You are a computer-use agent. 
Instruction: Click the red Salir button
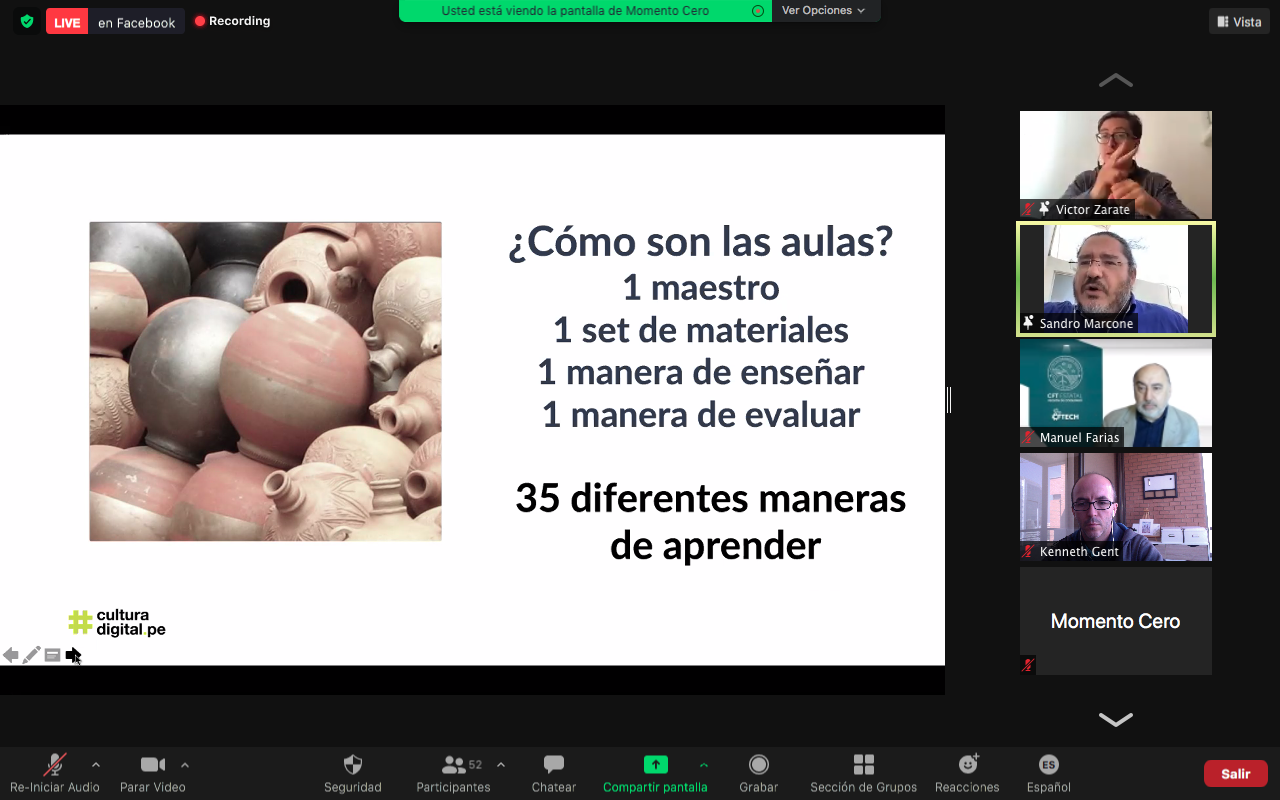tap(1235, 774)
